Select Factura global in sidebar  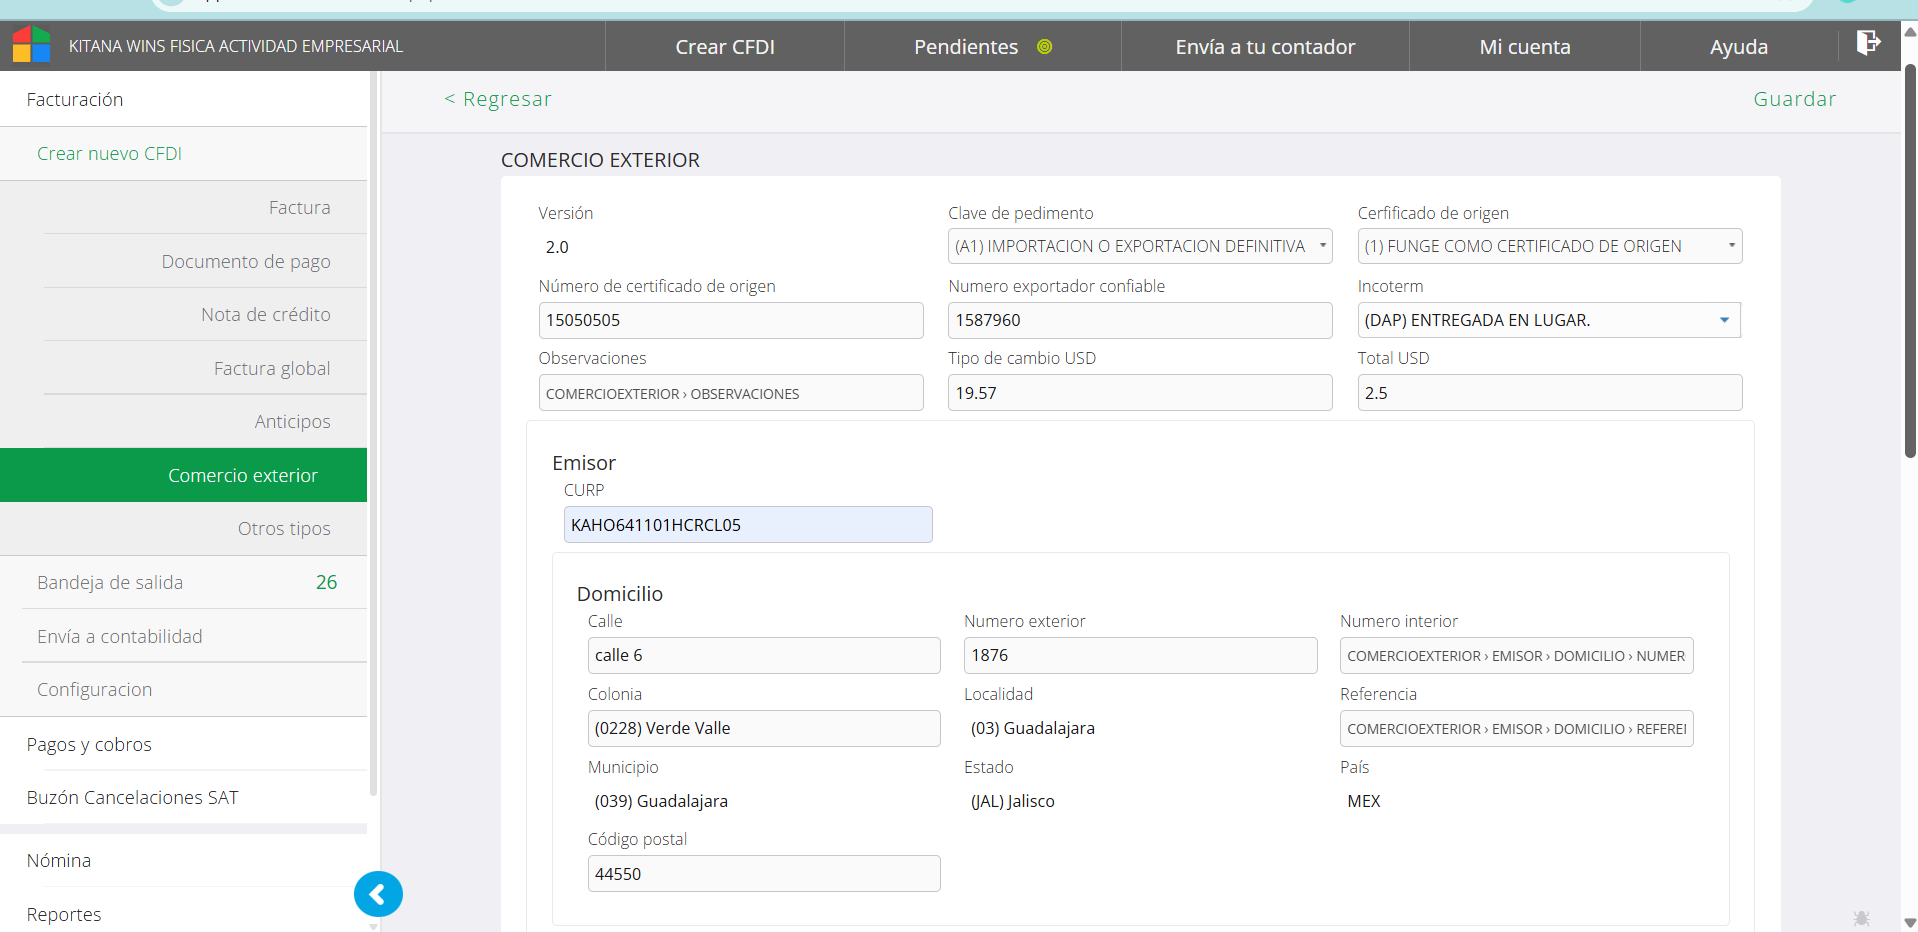(x=271, y=369)
